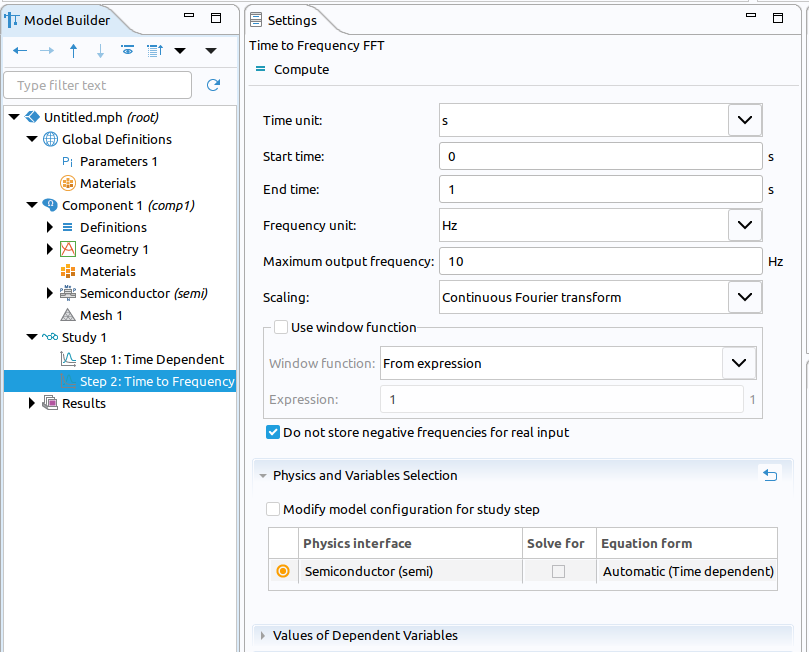Click the global Materials icon under Global Definitions
Viewport: 809px width, 652px height.
click(x=68, y=183)
